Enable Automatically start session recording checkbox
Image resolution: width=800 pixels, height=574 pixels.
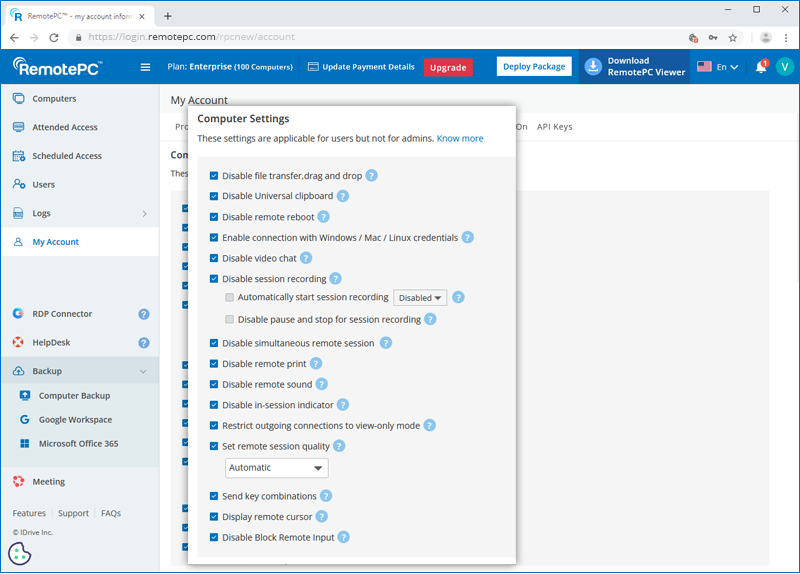point(230,298)
